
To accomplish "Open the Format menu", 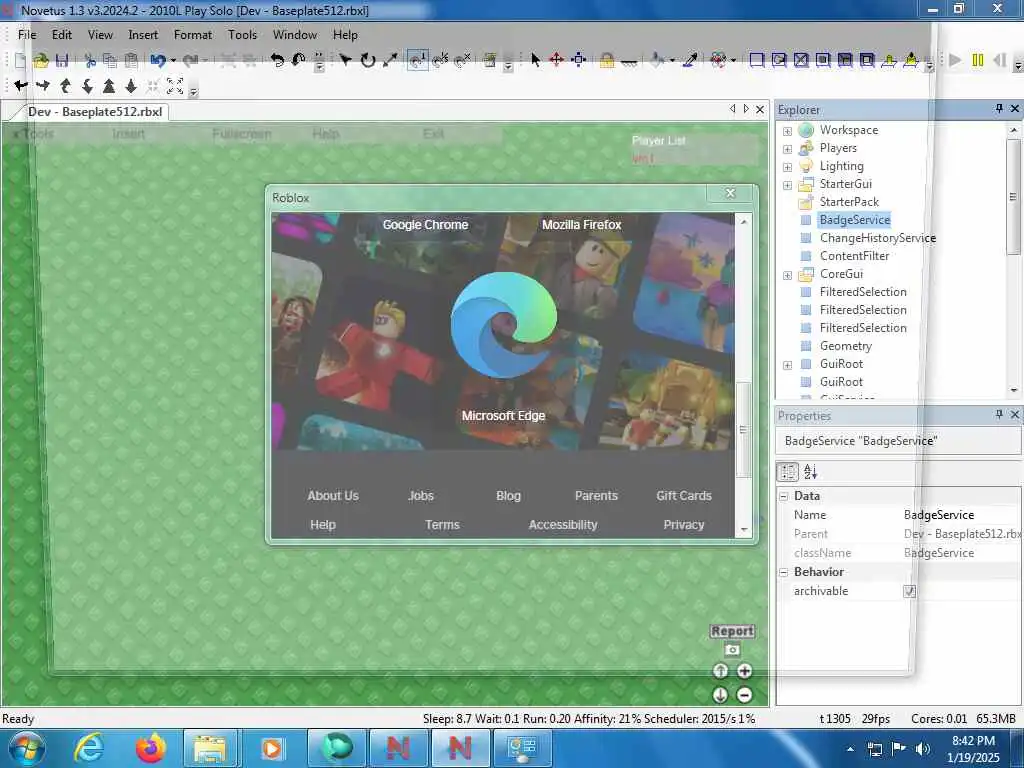I will point(193,35).
